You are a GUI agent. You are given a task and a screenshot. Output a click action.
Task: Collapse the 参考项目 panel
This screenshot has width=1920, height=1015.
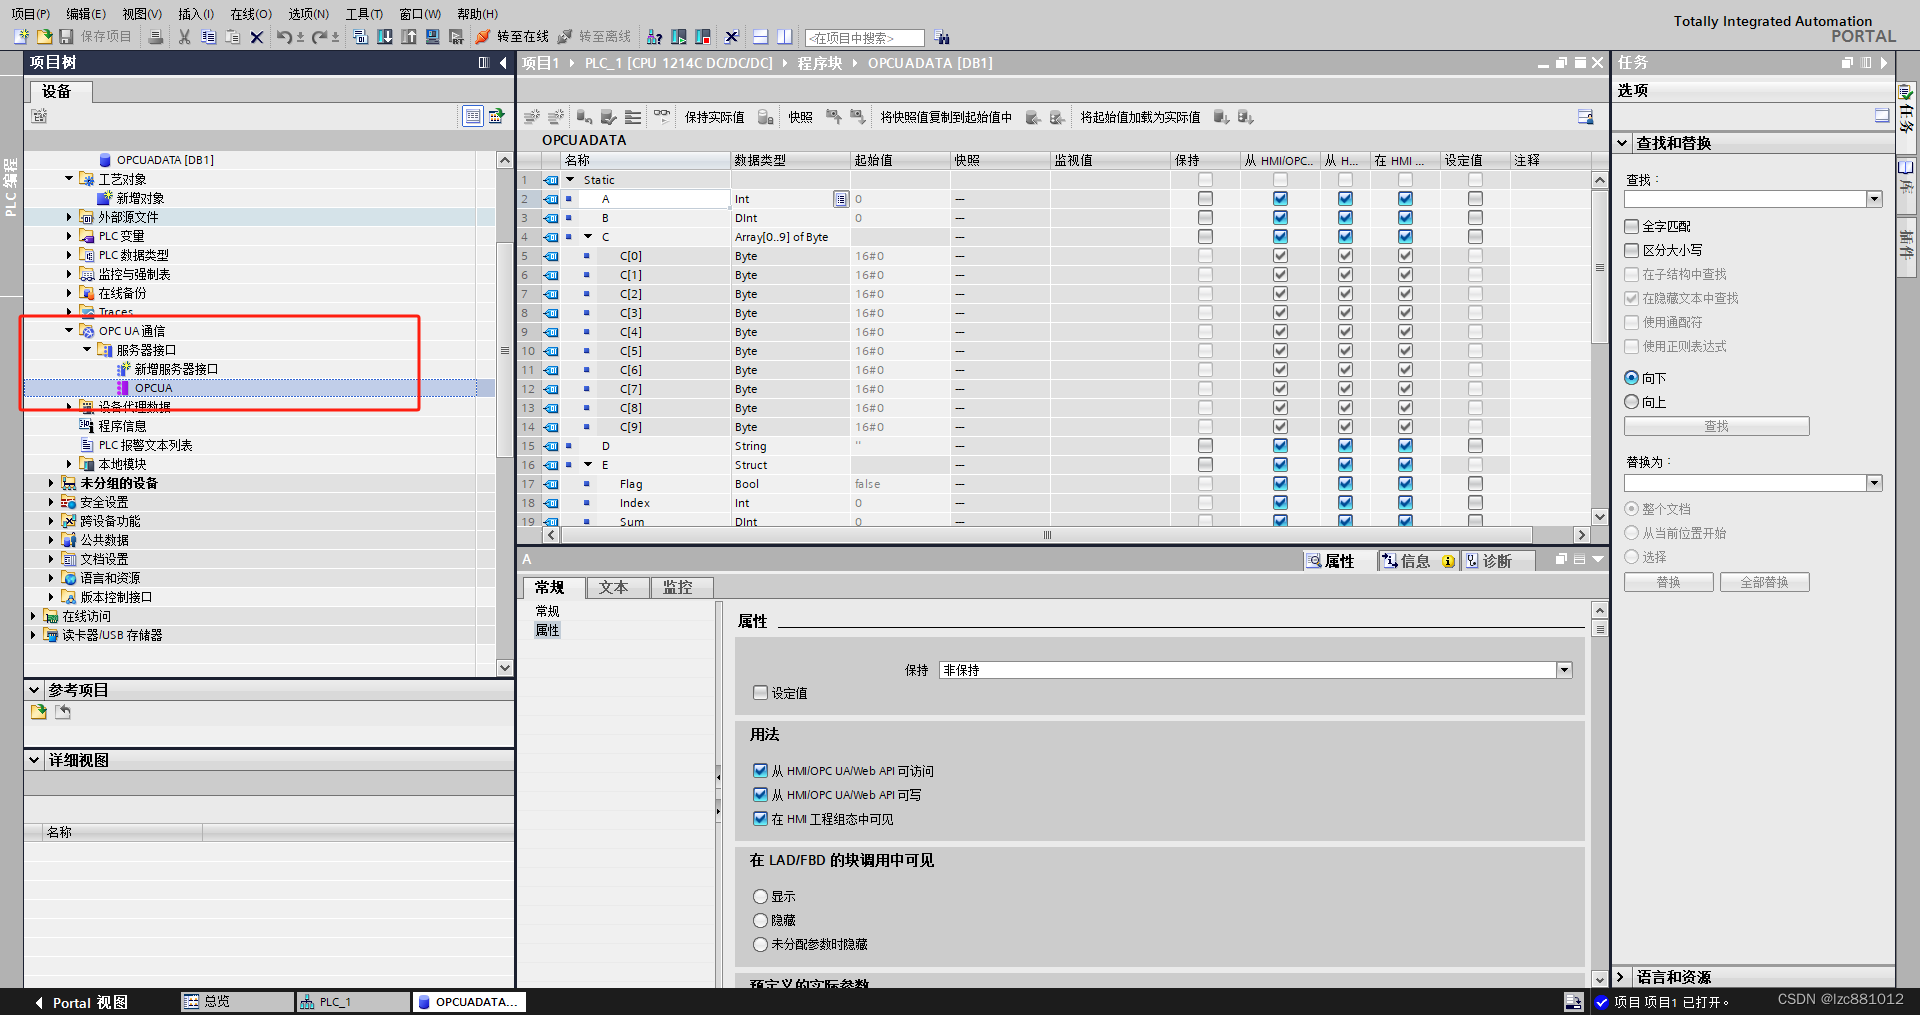tap(34, 690)
